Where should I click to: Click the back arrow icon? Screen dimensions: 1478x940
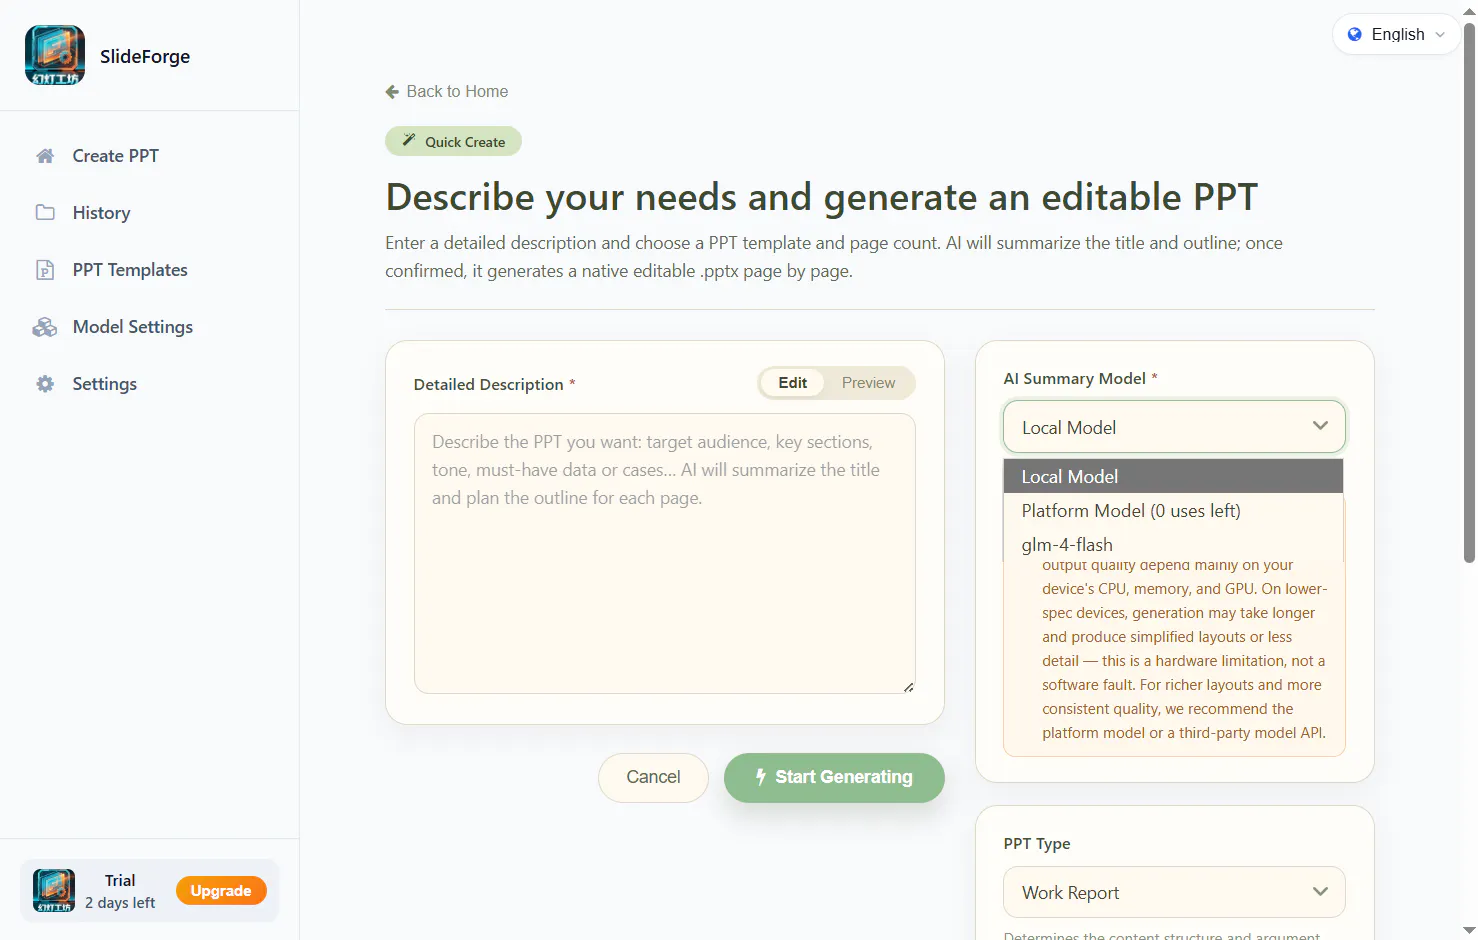(392, 92)
